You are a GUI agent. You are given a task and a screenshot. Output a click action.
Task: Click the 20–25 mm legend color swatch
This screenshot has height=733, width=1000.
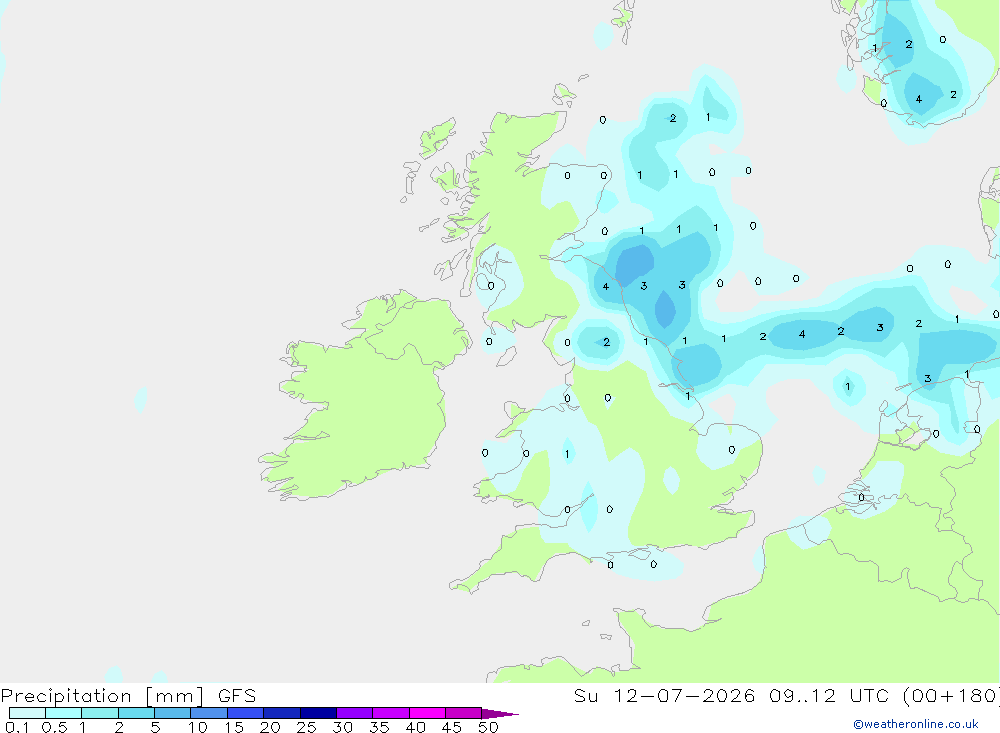(x=282, y=713)
